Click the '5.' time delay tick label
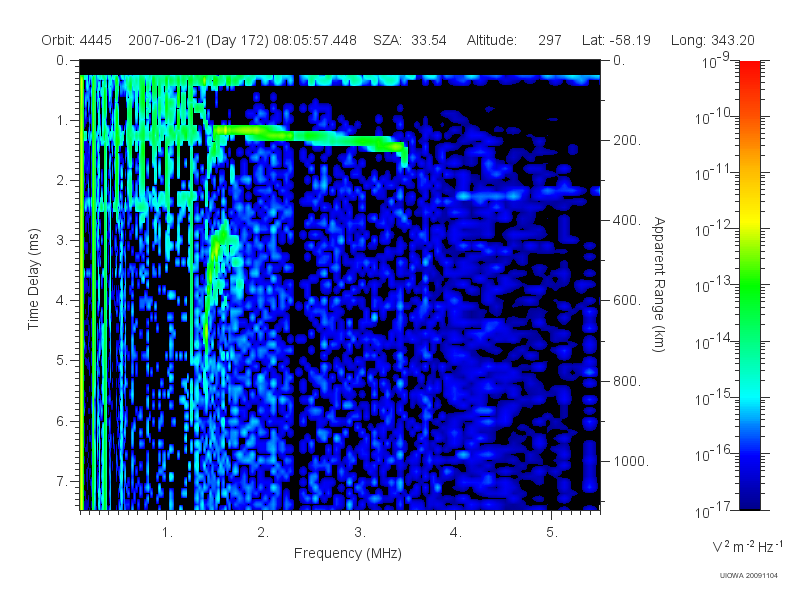800x600 pixels. pos(62,361)
